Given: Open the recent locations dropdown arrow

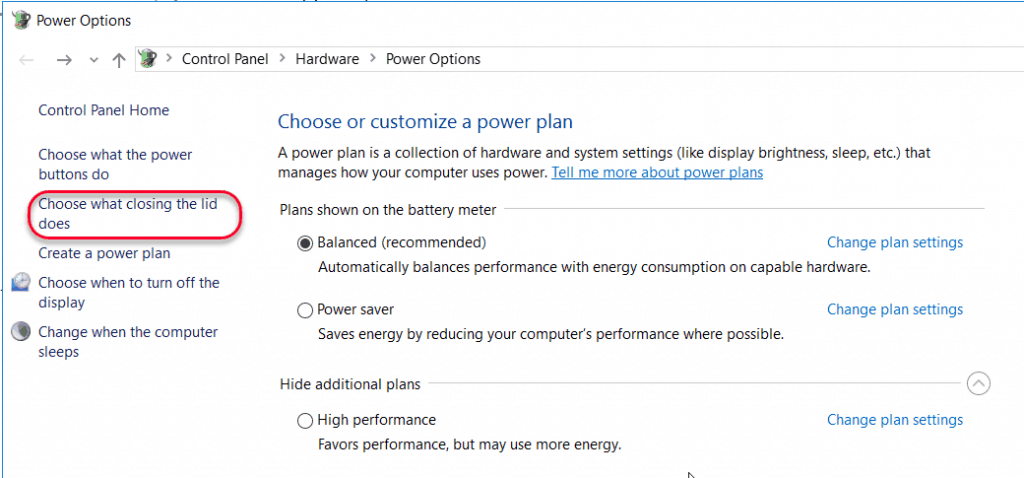Looking at the screenshot, I should (x=93, y=60).
